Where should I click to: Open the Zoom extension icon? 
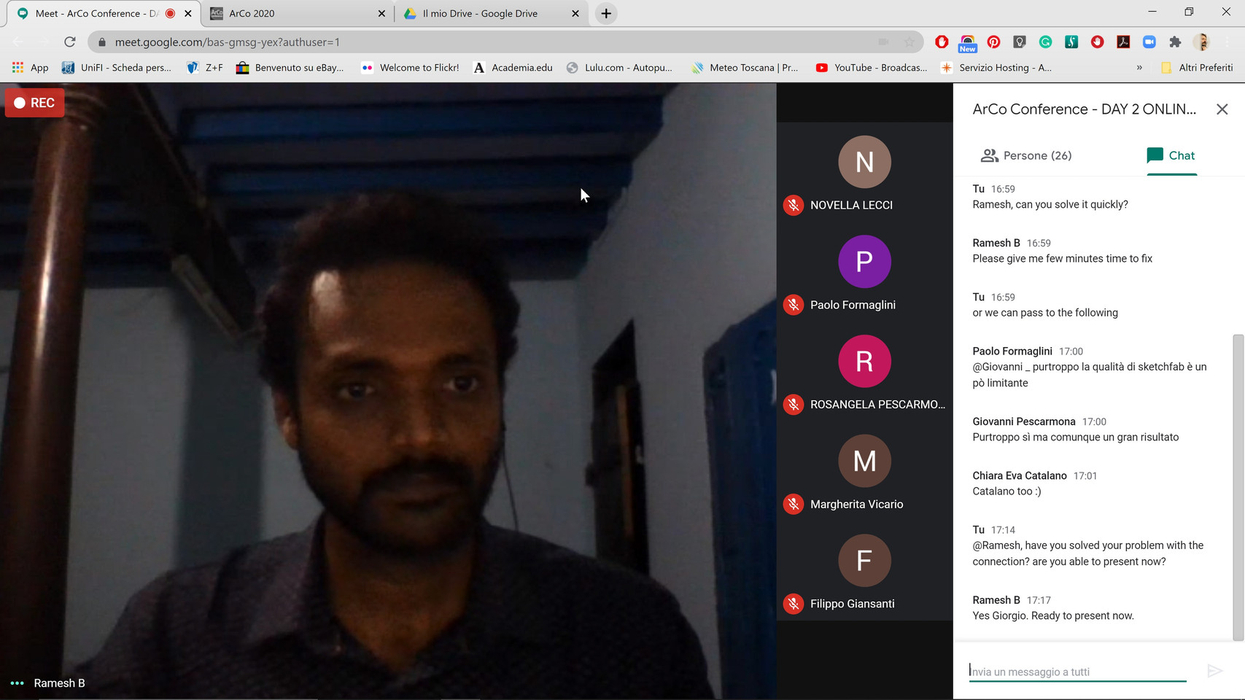click(1149, 42)
